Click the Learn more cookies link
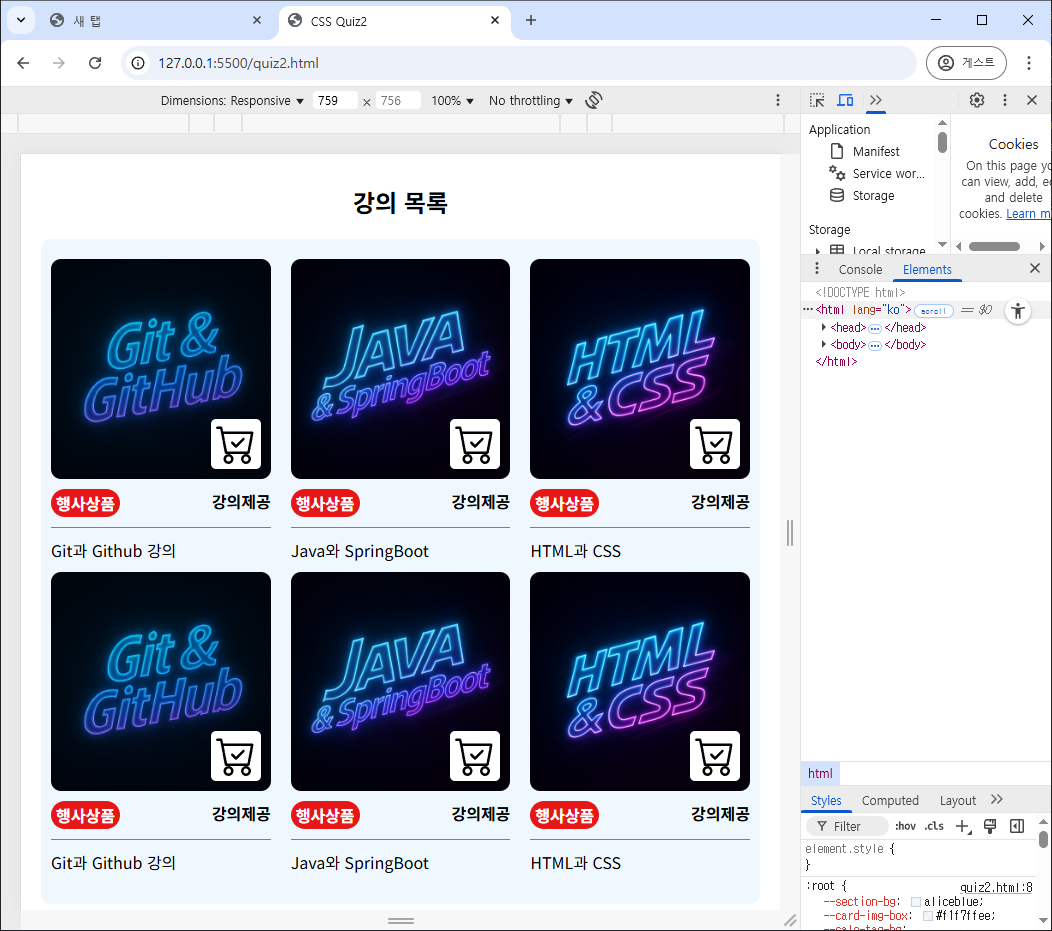This screenshot has width=1052, height=931. [1028, 214]
